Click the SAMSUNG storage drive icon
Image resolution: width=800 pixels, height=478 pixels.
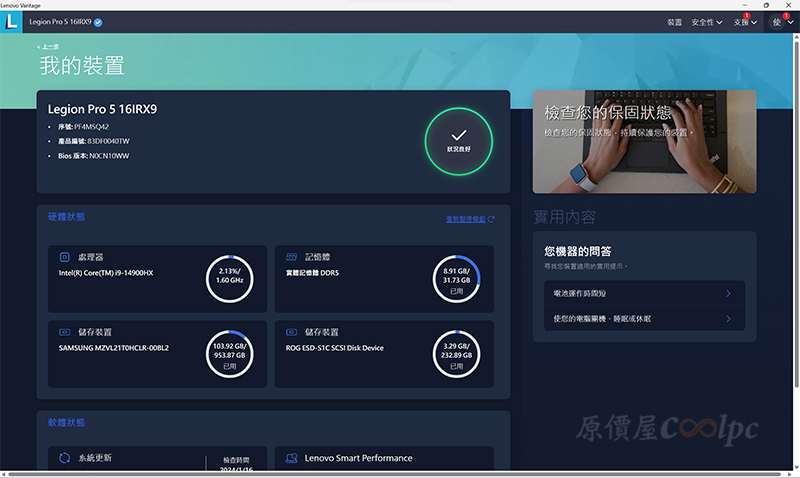pos(65,333)
